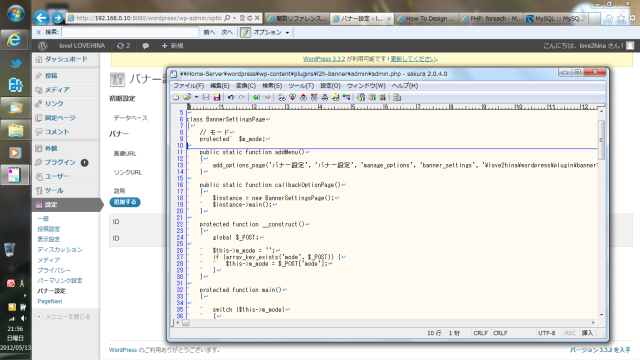Jump to previous position with green arrow

[x=256, y=97]
